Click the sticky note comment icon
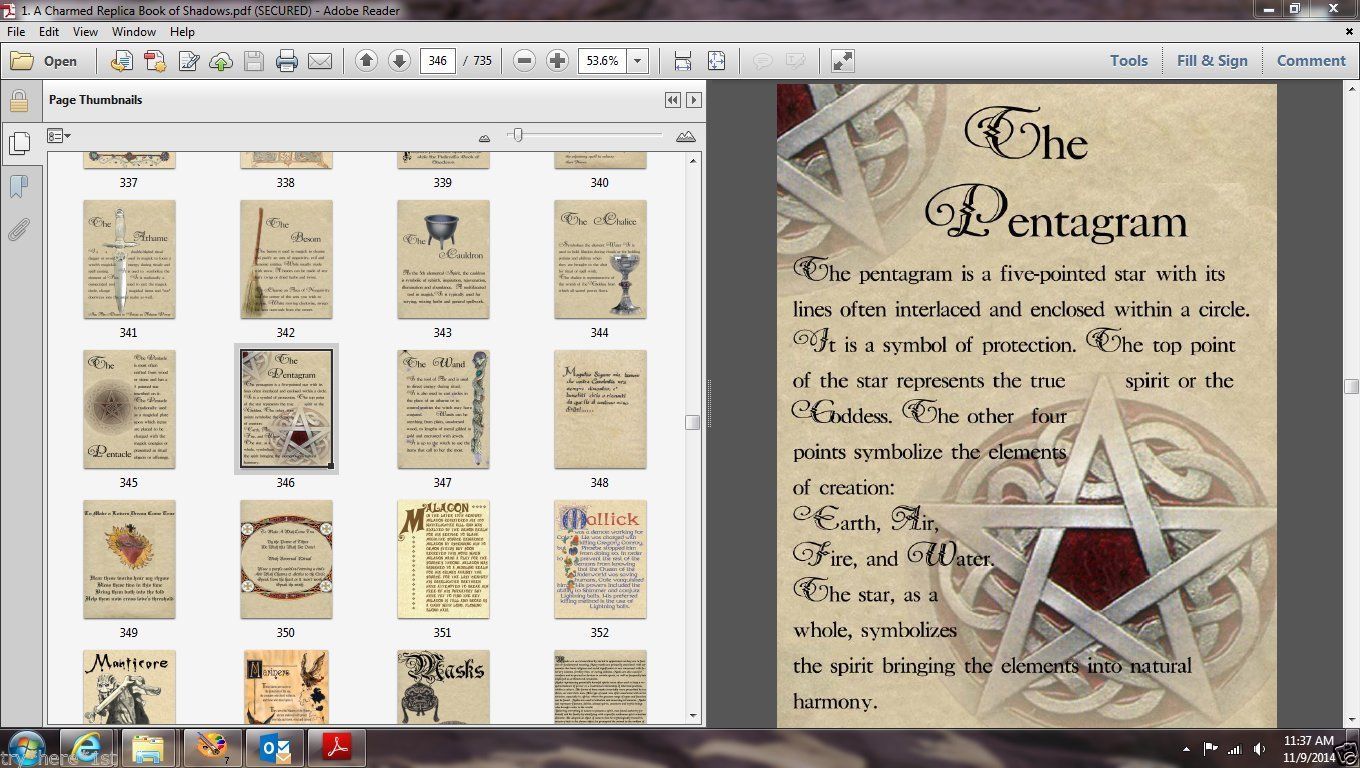This screenshot has width=1360, height=768. coord(762,61)
